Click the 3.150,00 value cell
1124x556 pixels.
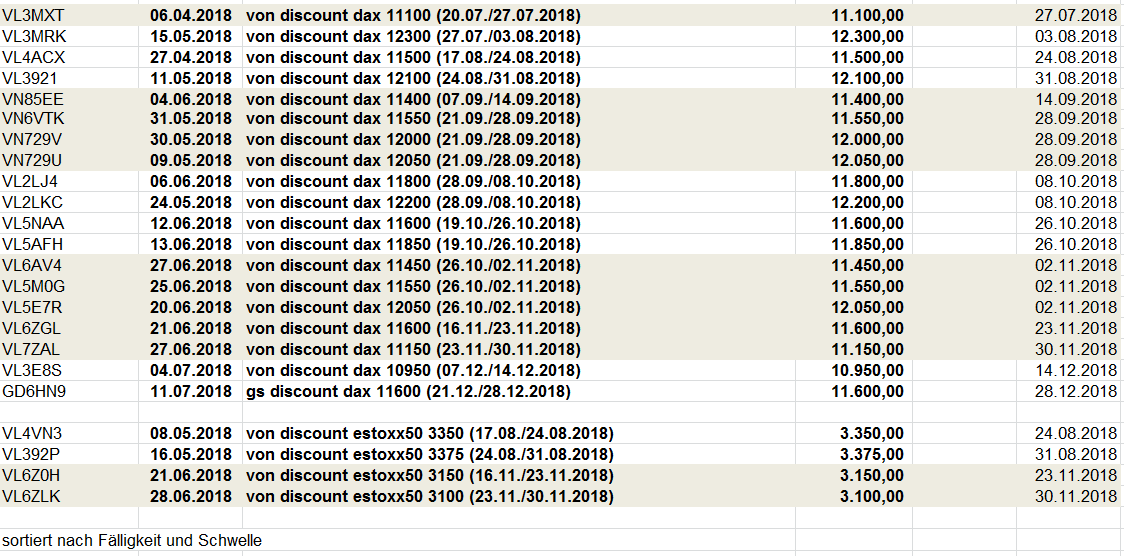[x=871, y=475]
